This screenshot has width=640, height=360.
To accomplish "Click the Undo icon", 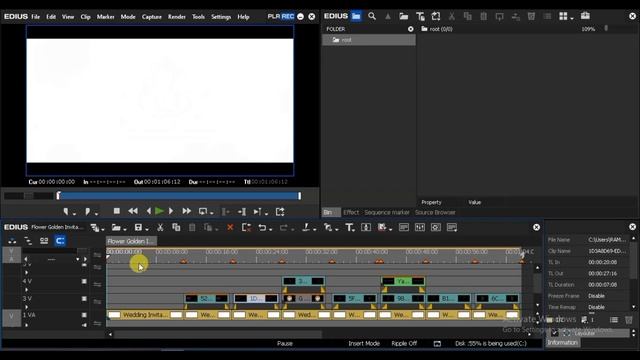I will click(262, 227).
